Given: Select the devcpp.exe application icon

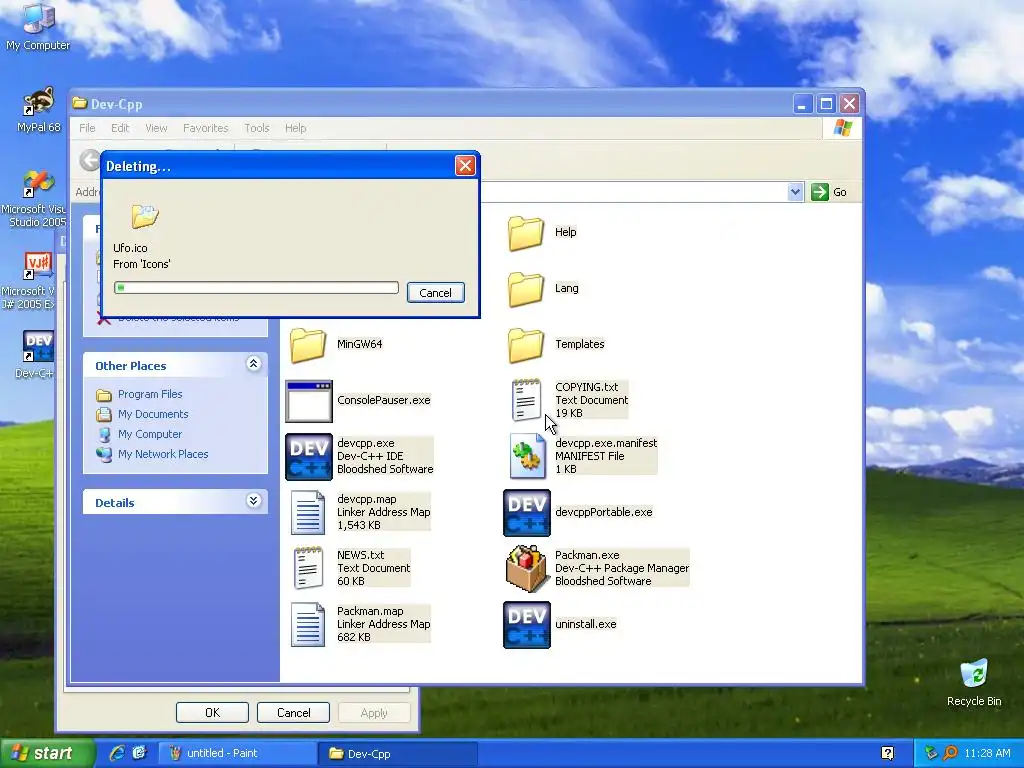Looking at the screenshot, I should [x=309, y=456].
